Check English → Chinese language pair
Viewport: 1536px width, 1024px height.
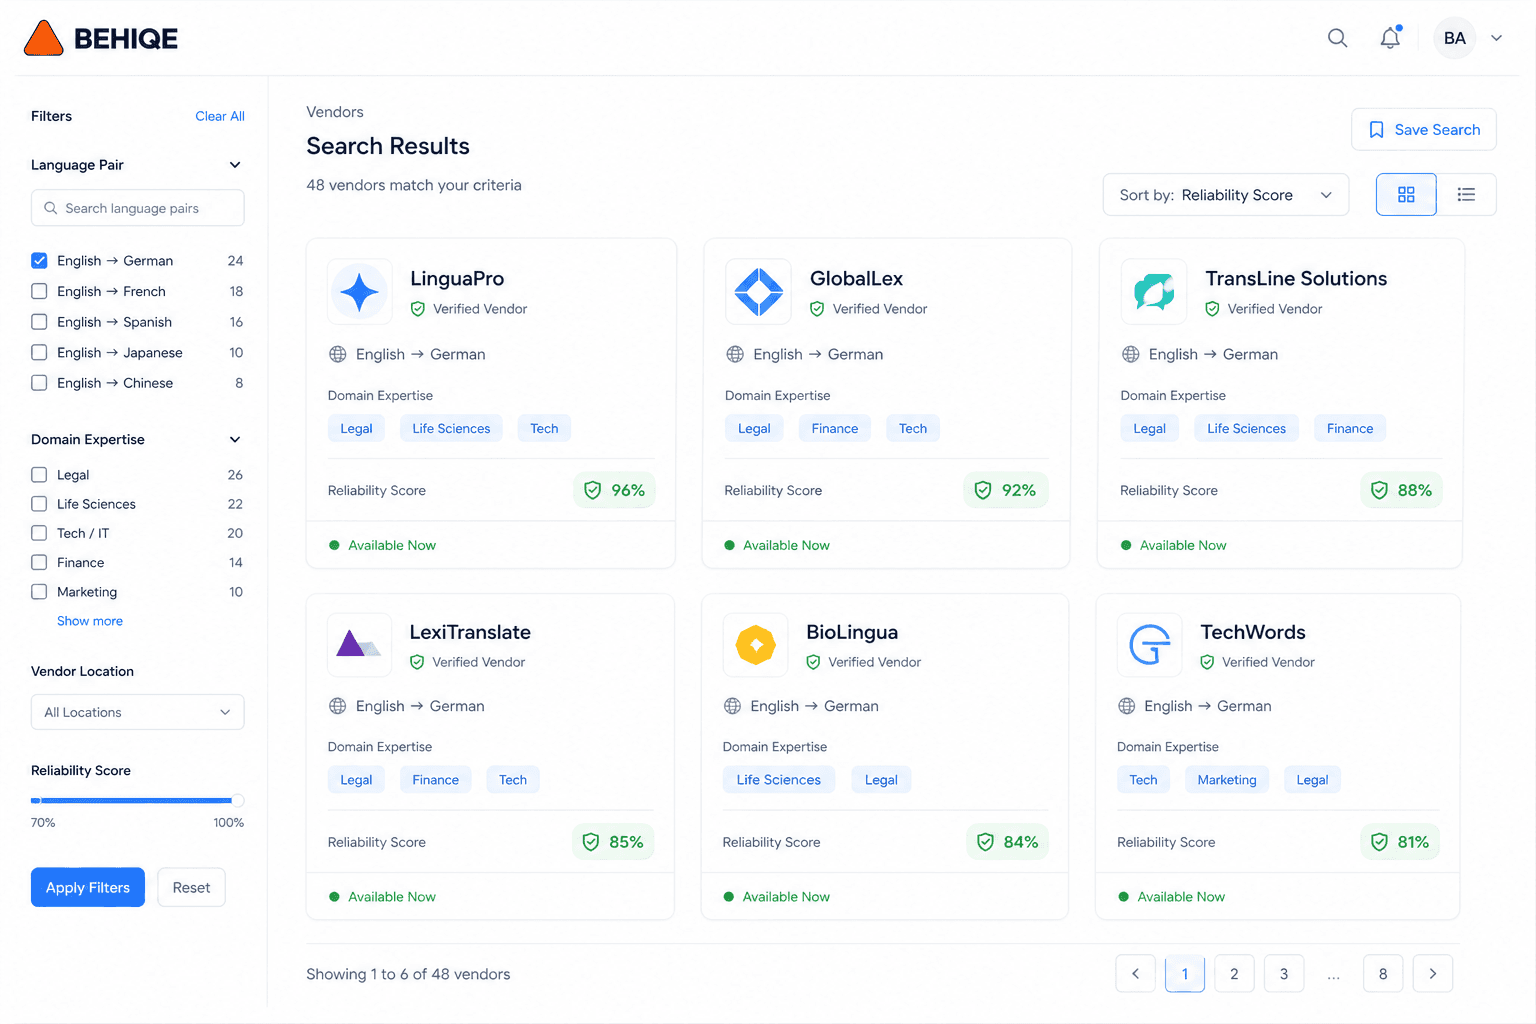coord(39,383)
